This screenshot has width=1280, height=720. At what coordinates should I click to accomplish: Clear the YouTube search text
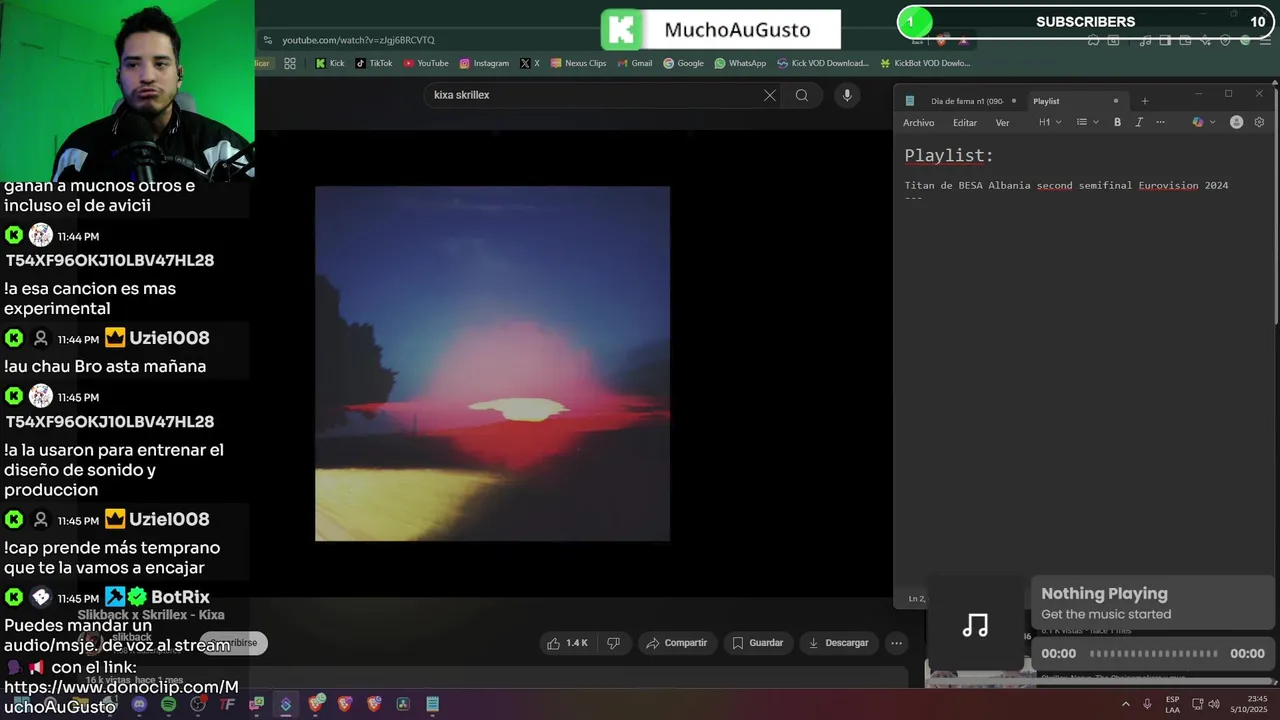[x=770, y=95]
